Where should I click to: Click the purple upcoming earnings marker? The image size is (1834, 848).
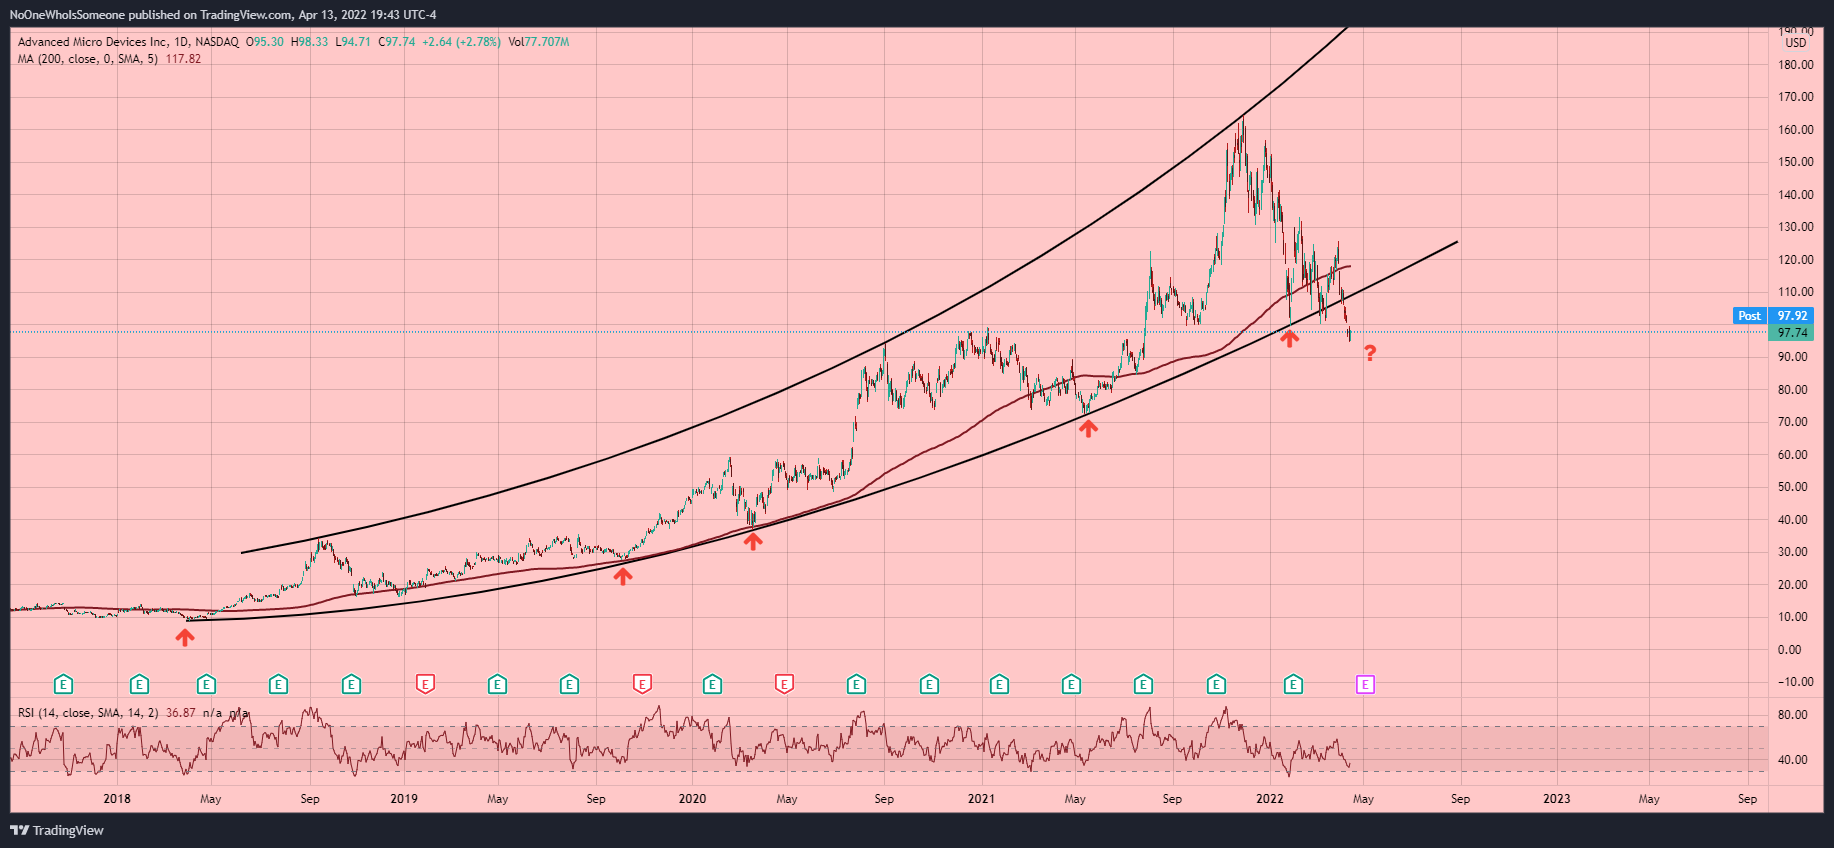pyautogui.click(x=1365, y=685)
